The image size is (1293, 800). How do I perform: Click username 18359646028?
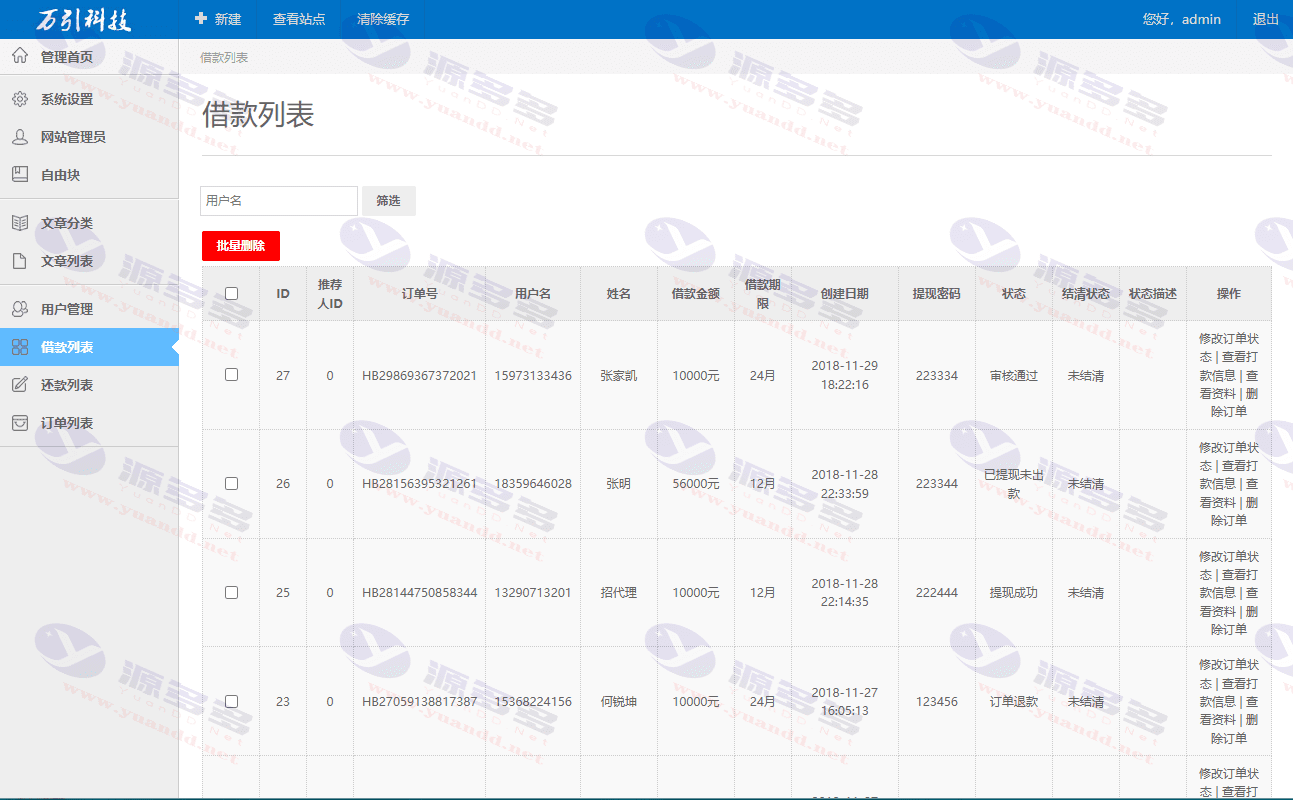click(x=533, y=484)
